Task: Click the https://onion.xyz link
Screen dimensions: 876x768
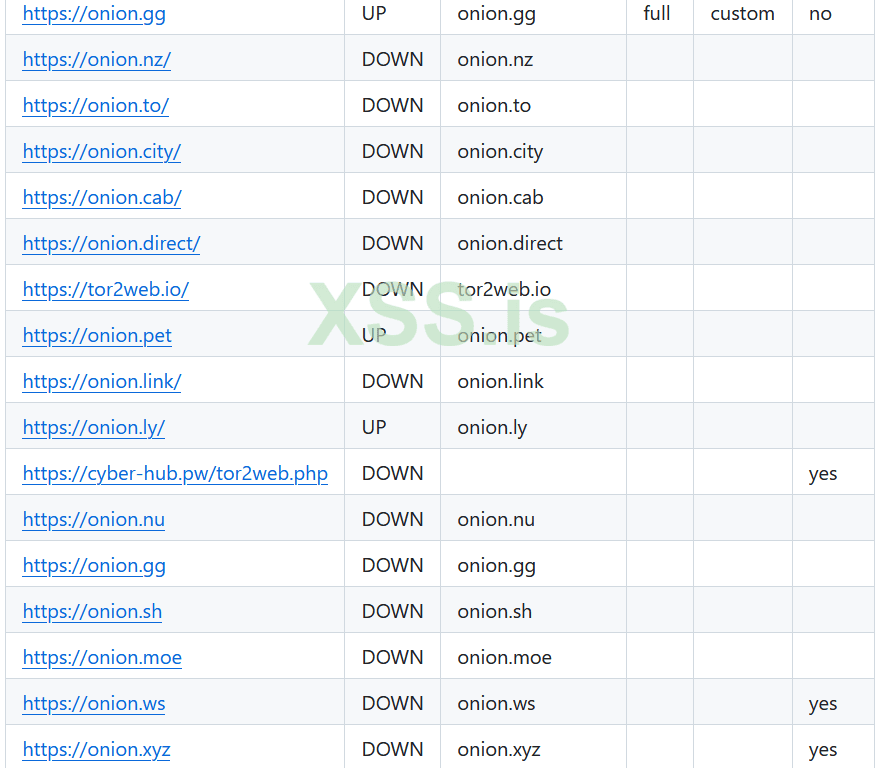Action: (x=97, y=750)
